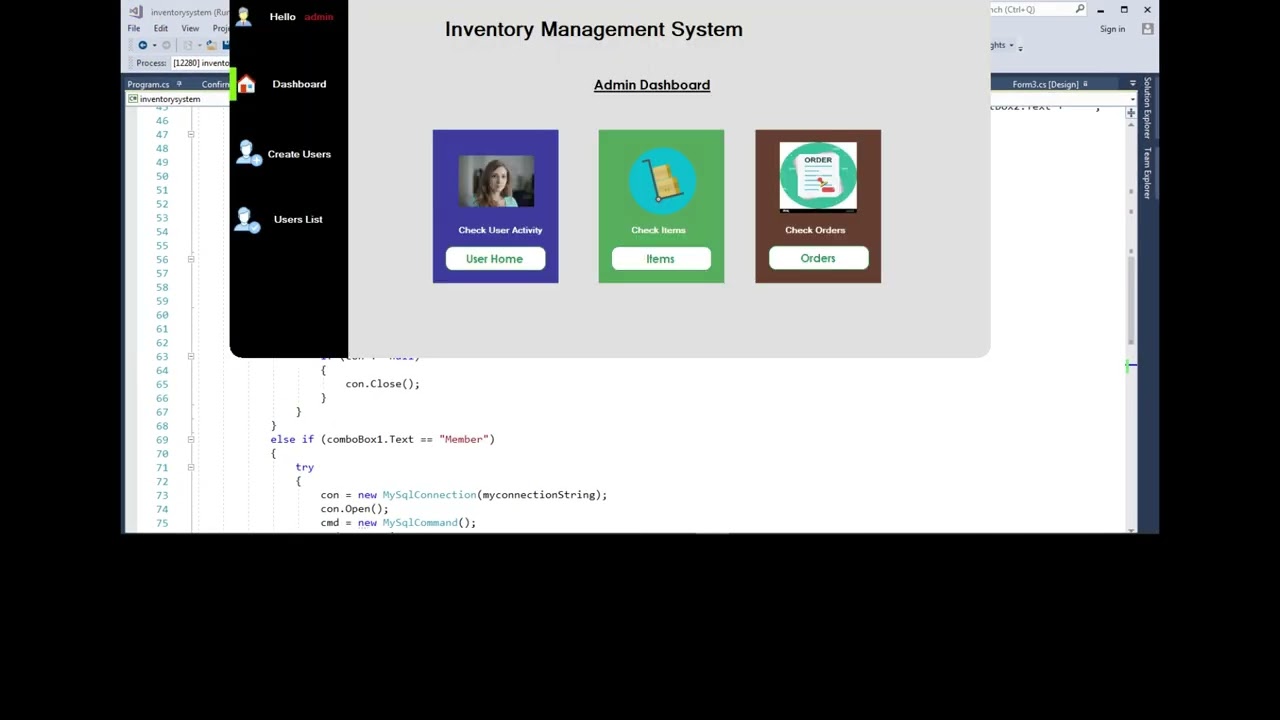Open the Navigate Backward history dropdown
This screenshot has width=1280, height=720.
tap(153, 45)
